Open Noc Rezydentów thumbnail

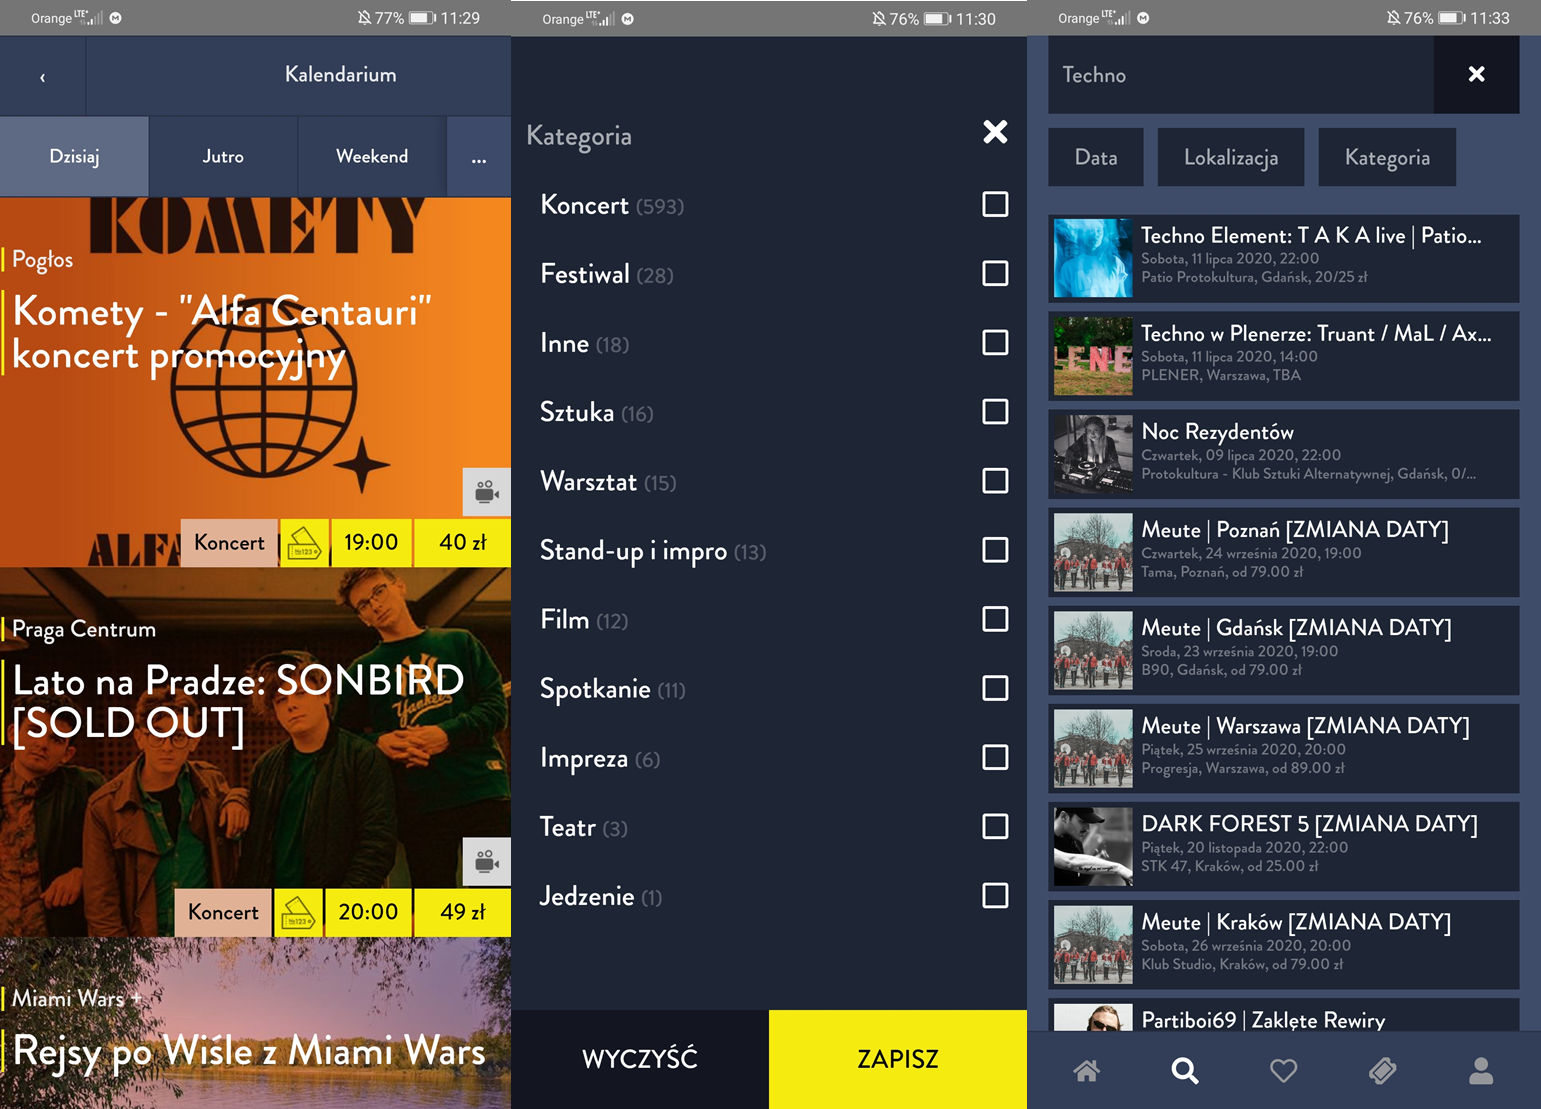[x=1093, y=454]
